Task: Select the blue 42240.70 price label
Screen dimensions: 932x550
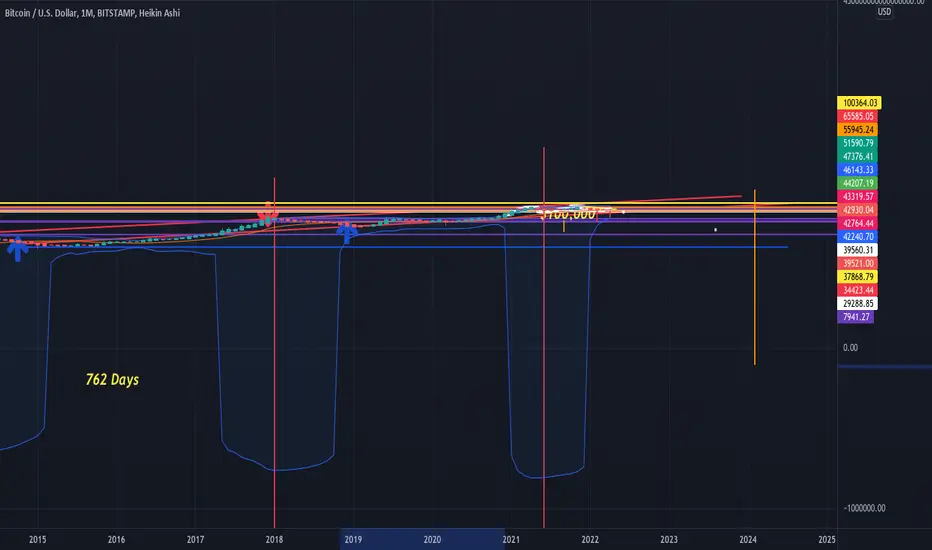Action: 857,237
